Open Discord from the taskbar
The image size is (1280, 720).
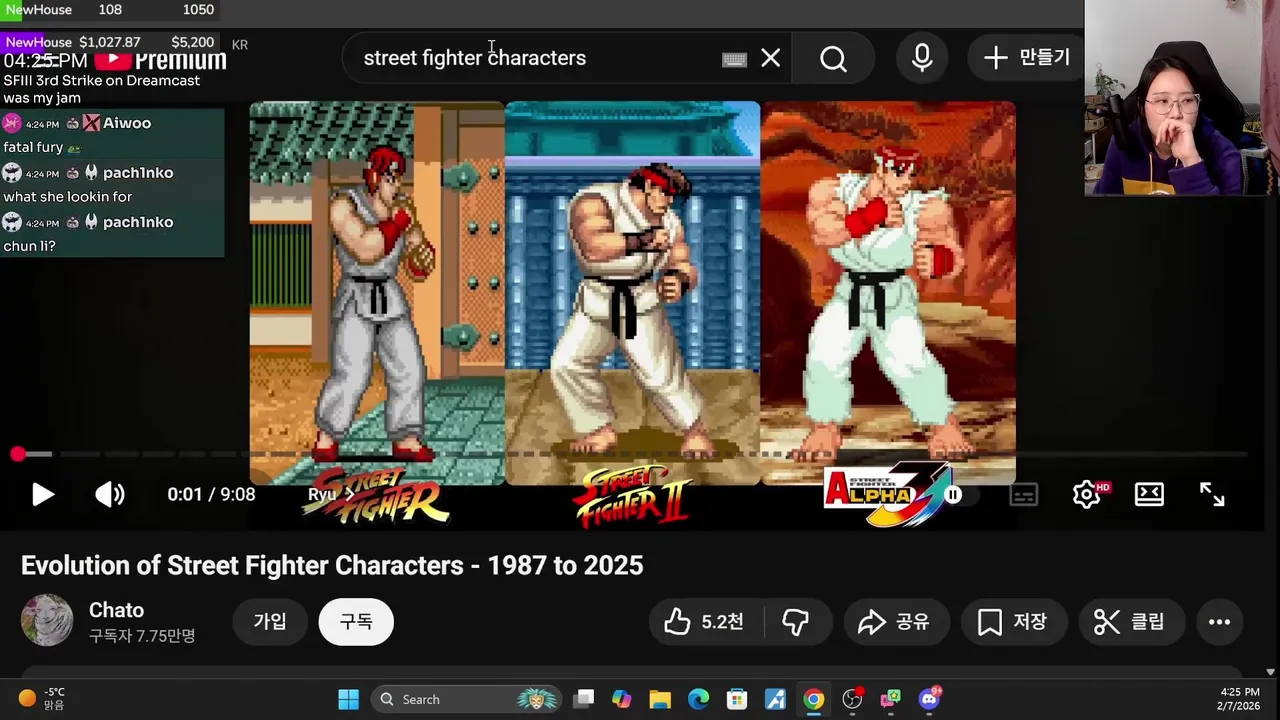929,699
